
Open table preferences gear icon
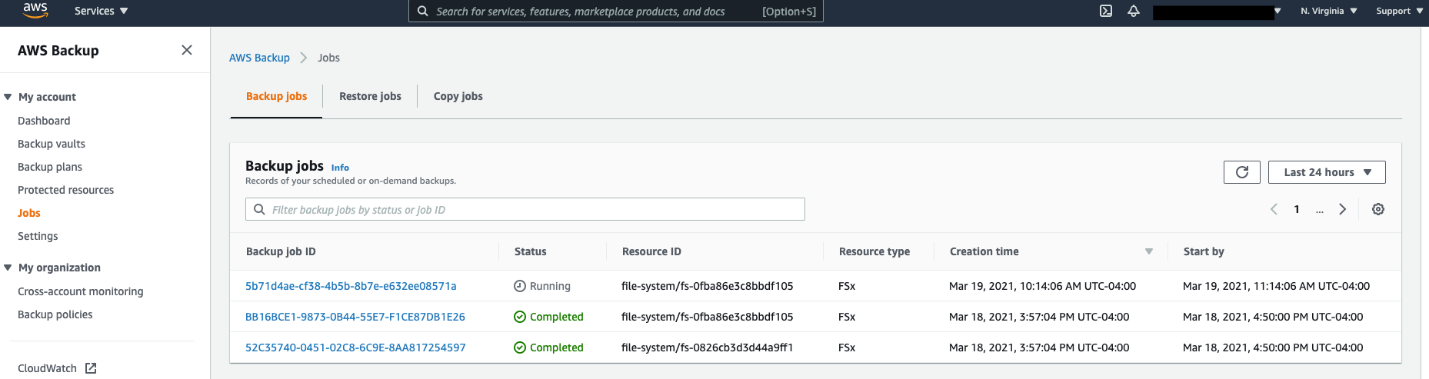click(x=1378, y=209)
